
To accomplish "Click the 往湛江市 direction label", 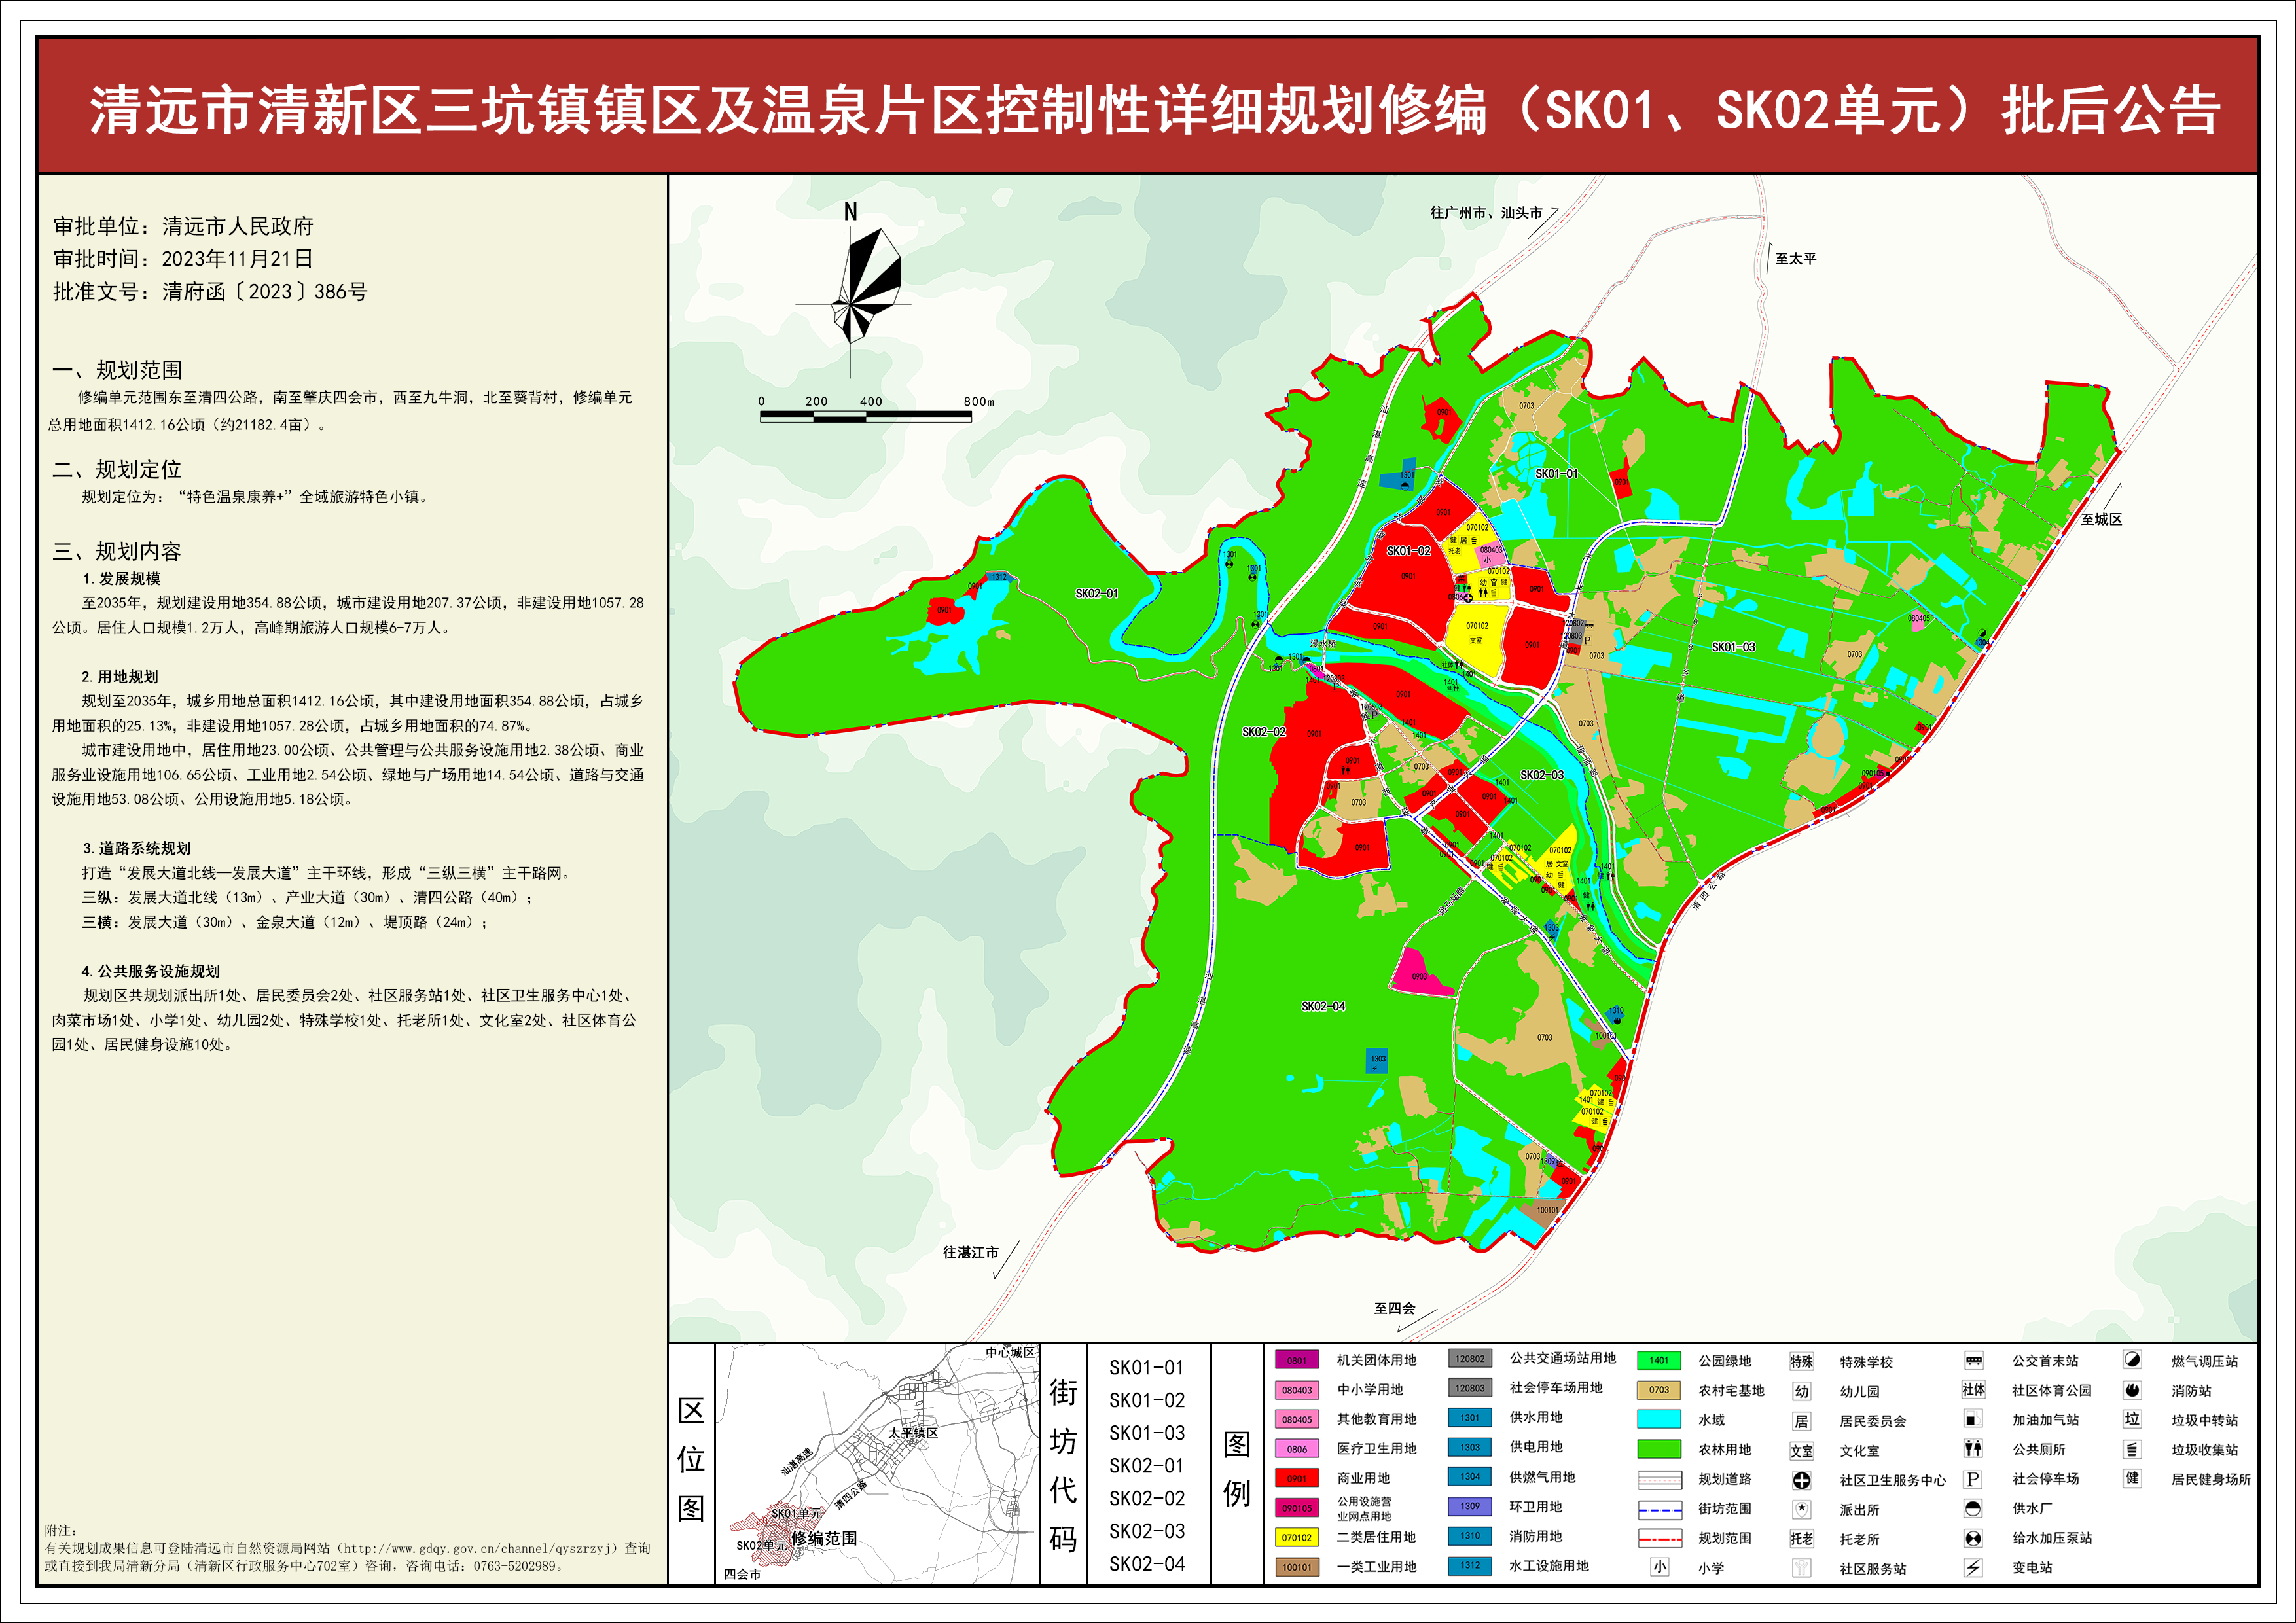I will (970, 1252).
